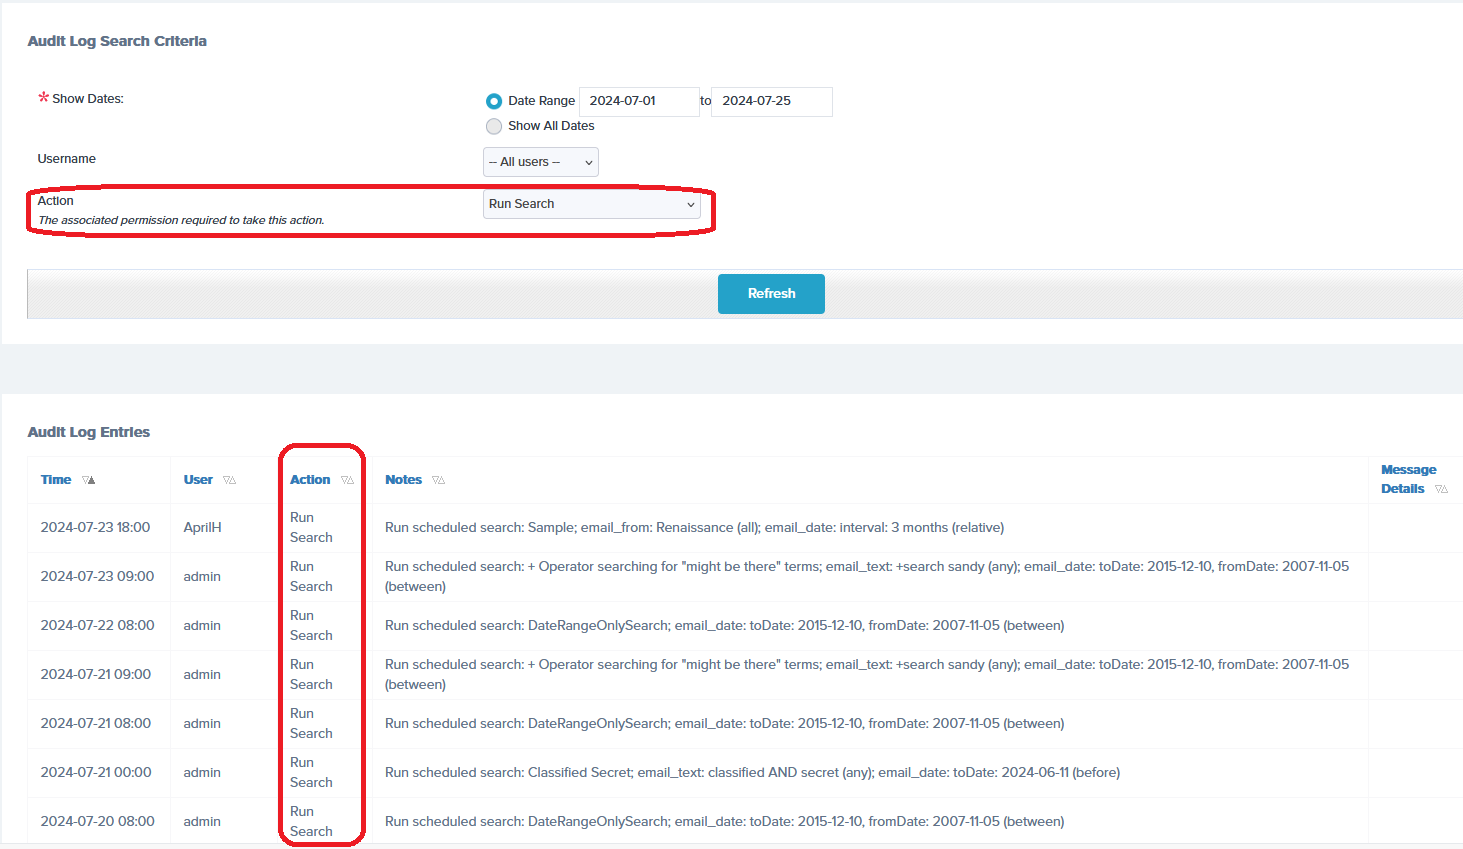Click the Classified Secret scheduled search note
1463x849 pixels.
(751, 773)
